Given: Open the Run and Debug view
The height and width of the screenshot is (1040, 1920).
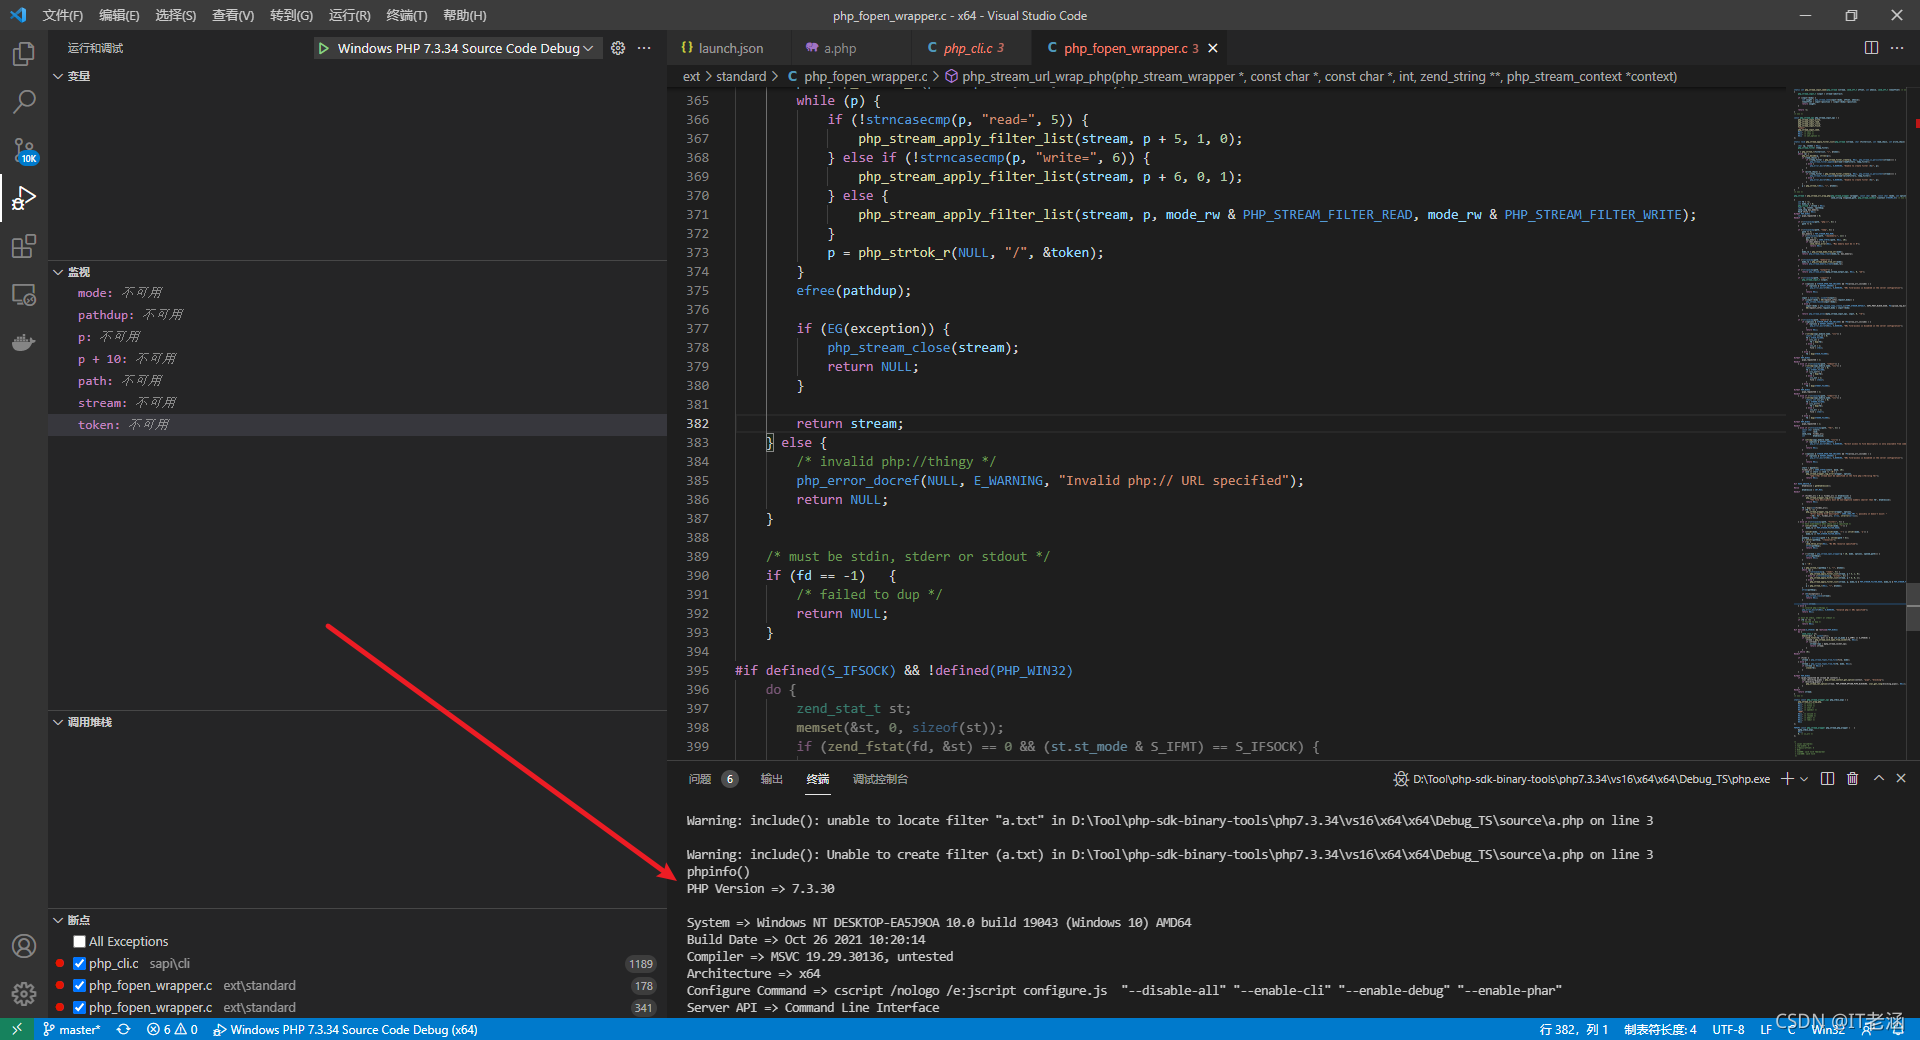Looking at the screenshot, I should [24, 198].
